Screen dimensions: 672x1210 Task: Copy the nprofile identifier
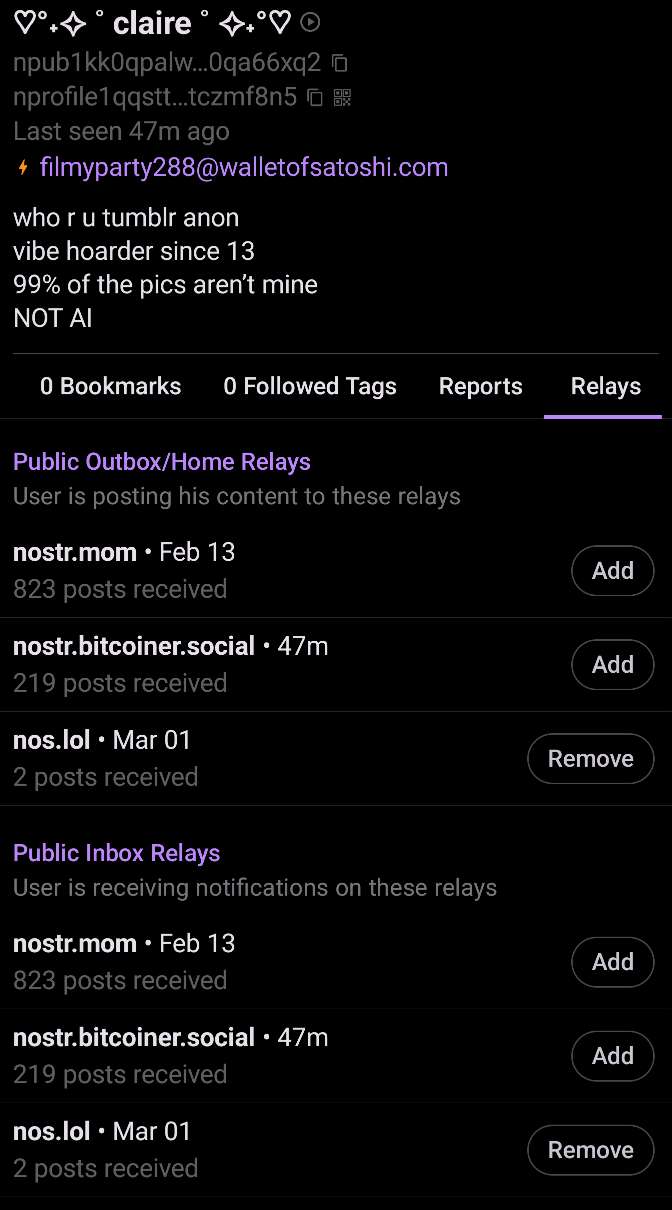tap(315, 97)
